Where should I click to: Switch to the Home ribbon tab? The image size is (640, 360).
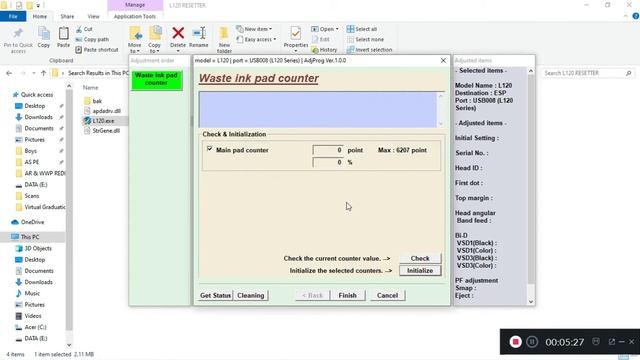click(40, 16)
